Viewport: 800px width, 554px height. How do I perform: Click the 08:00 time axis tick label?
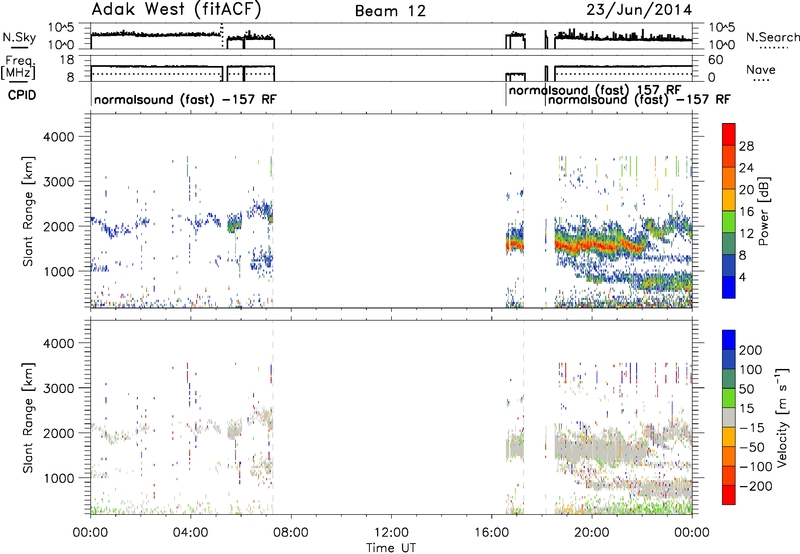291,533
